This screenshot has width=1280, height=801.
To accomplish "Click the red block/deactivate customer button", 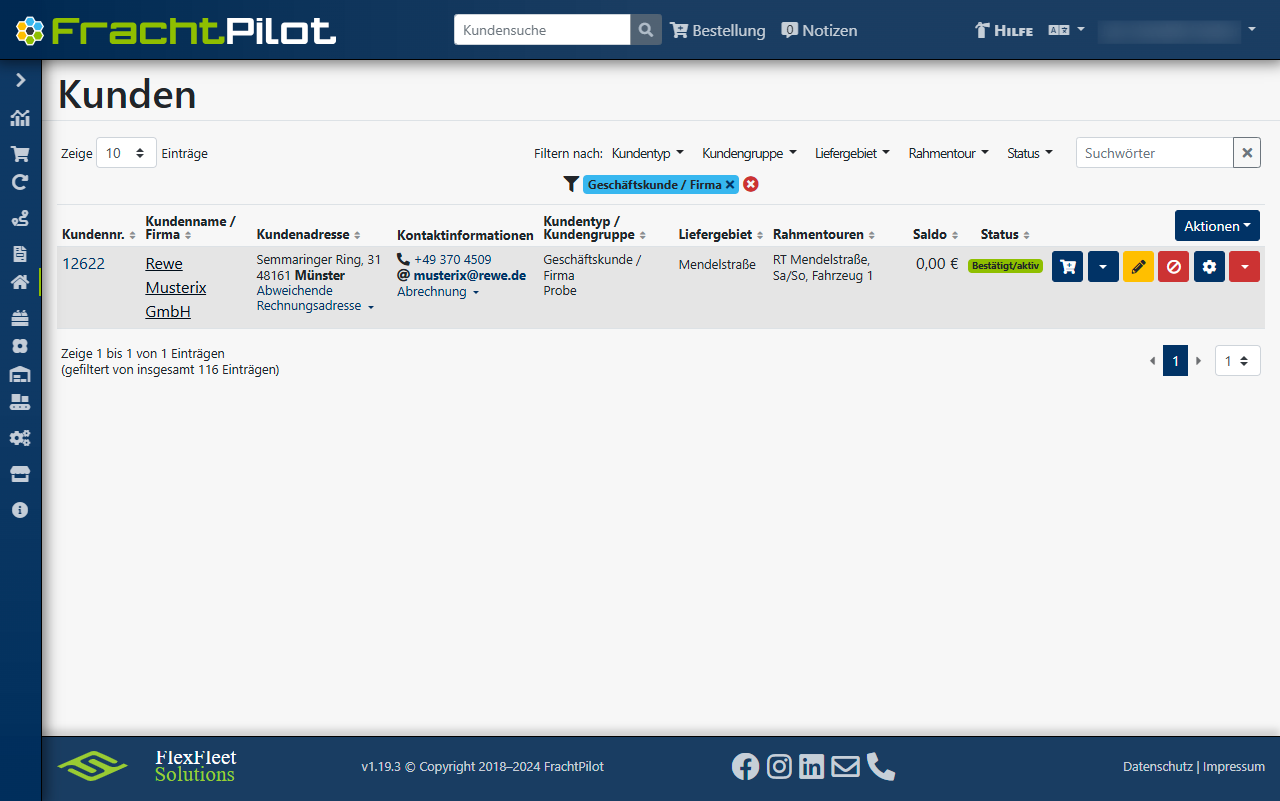I will [x=1174, y=267].
